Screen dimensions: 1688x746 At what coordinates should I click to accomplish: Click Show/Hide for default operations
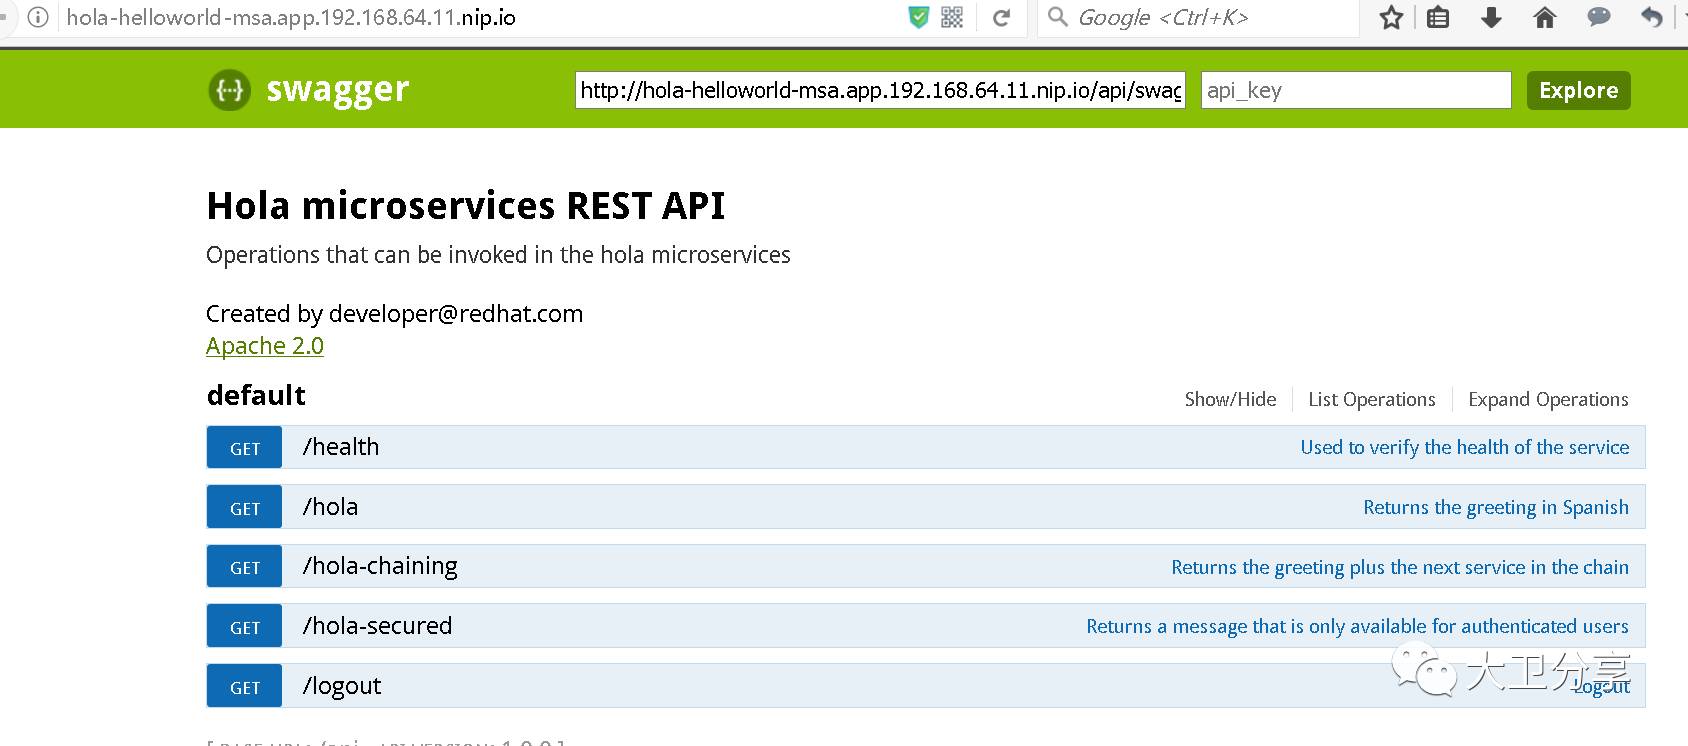[1230, 399]
